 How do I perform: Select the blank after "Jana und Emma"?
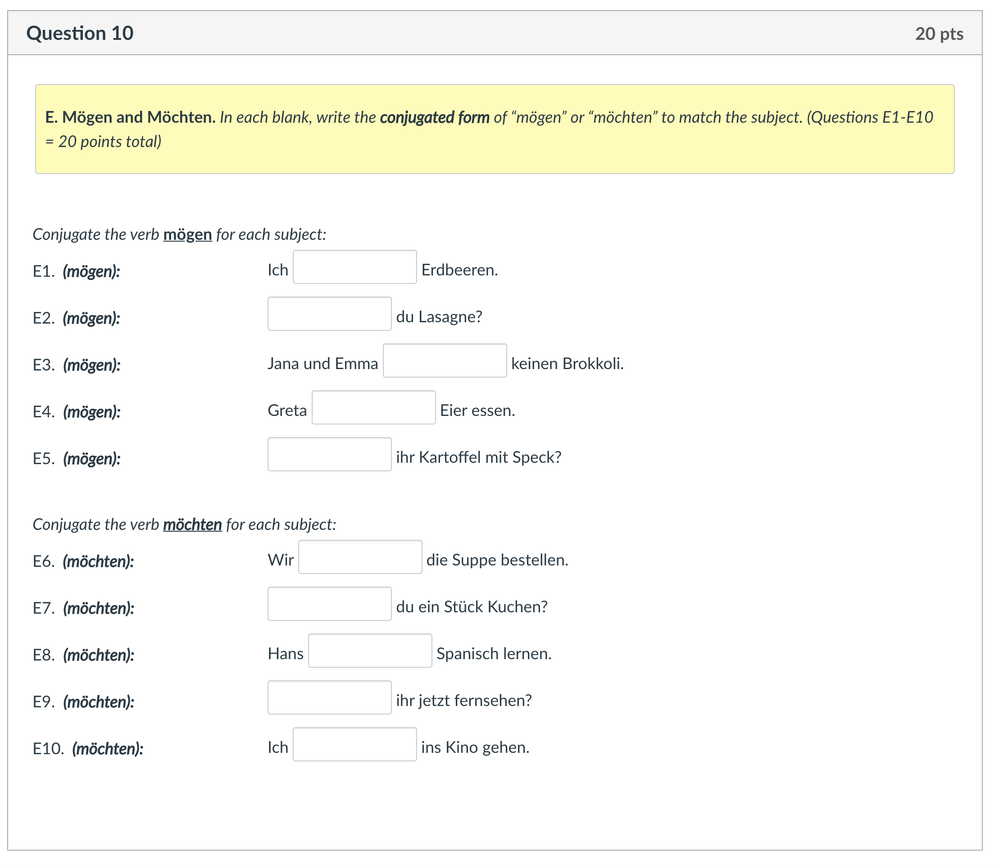click(x=444, y=362)
